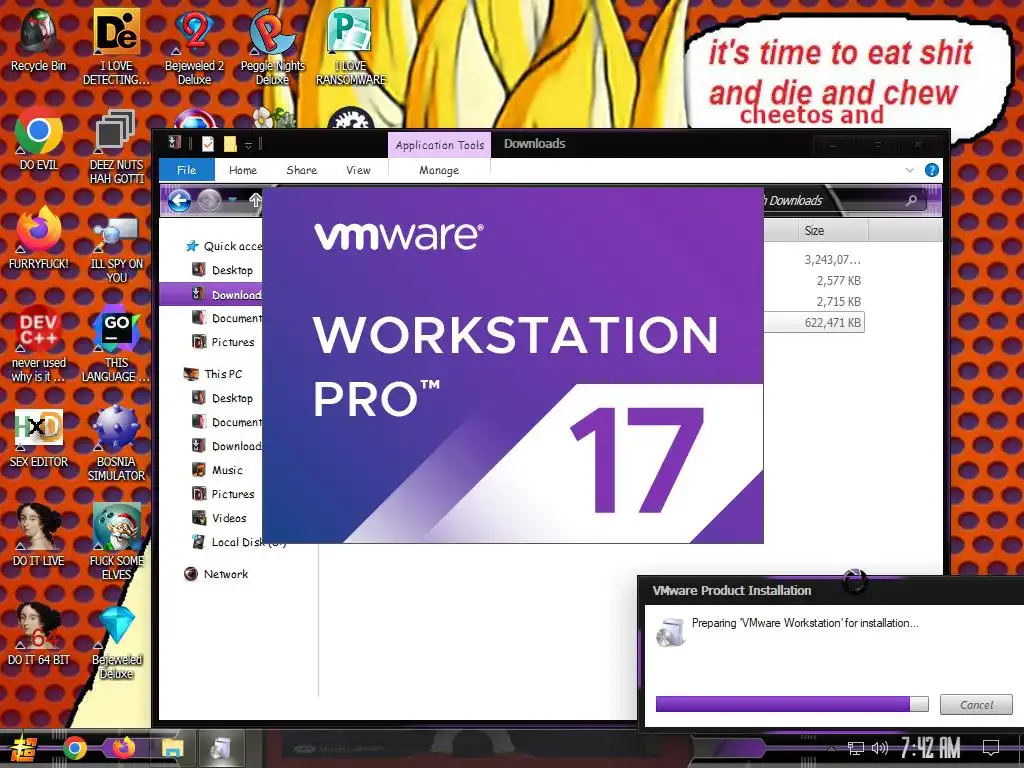Click the Explorer Forward arrow button
Screen dimensions: 1024x768
tap(210, 200)
